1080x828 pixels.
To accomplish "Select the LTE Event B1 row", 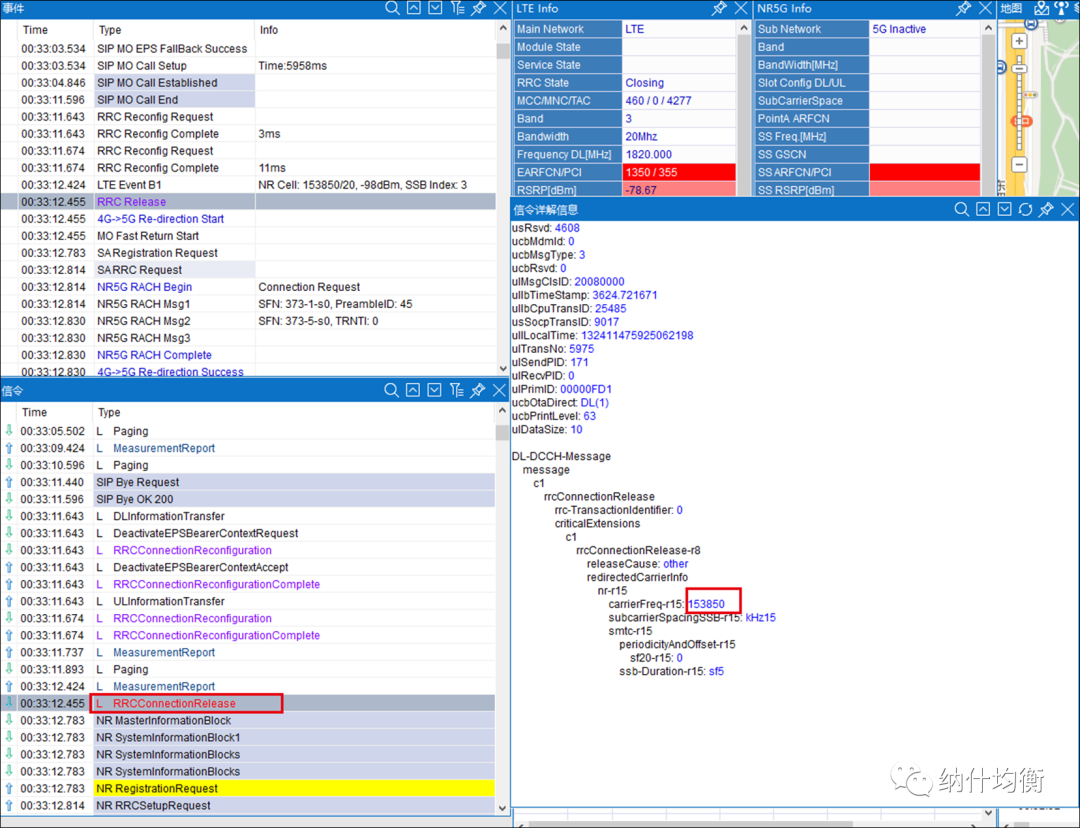I will [248, 185].
